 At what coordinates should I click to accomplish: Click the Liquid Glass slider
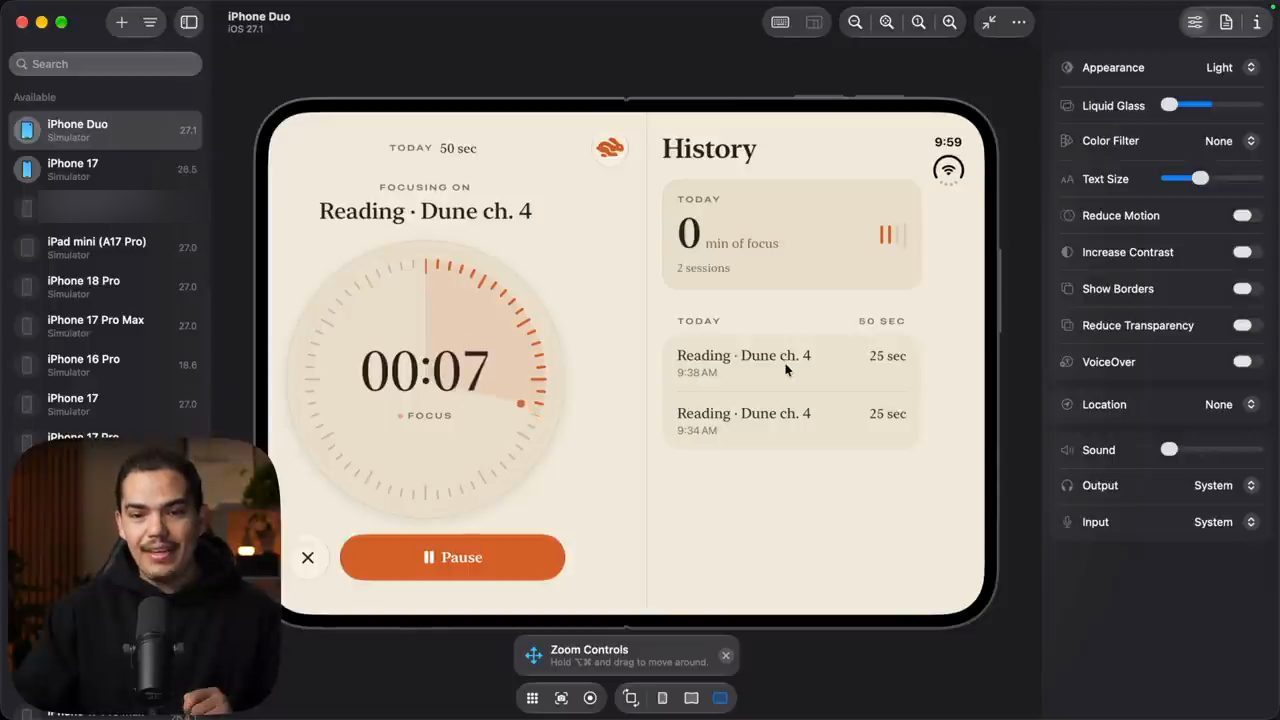[1211, 105]
